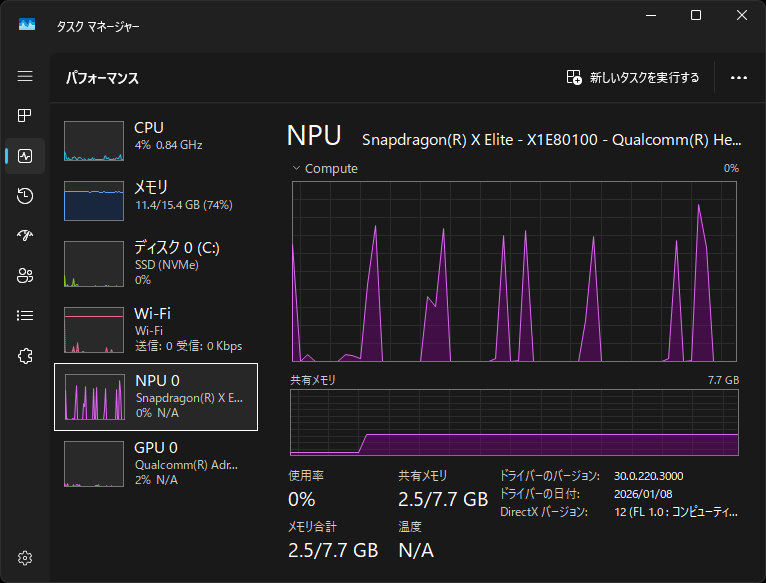
Task: Maximize the Task Manager window
Action: [x=696, y=16]
